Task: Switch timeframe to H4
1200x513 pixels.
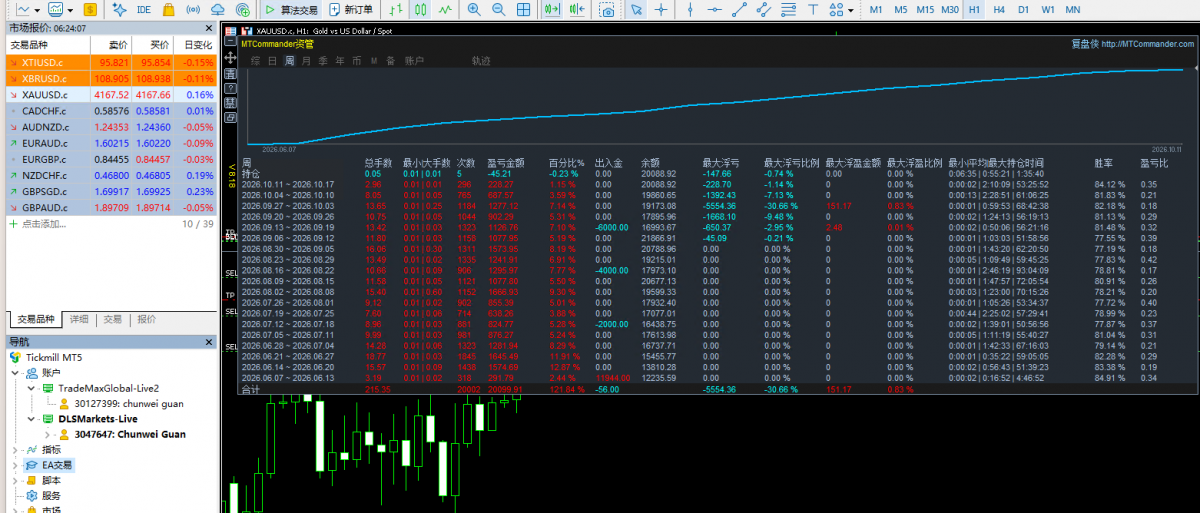Action: [x=999, y=9]
